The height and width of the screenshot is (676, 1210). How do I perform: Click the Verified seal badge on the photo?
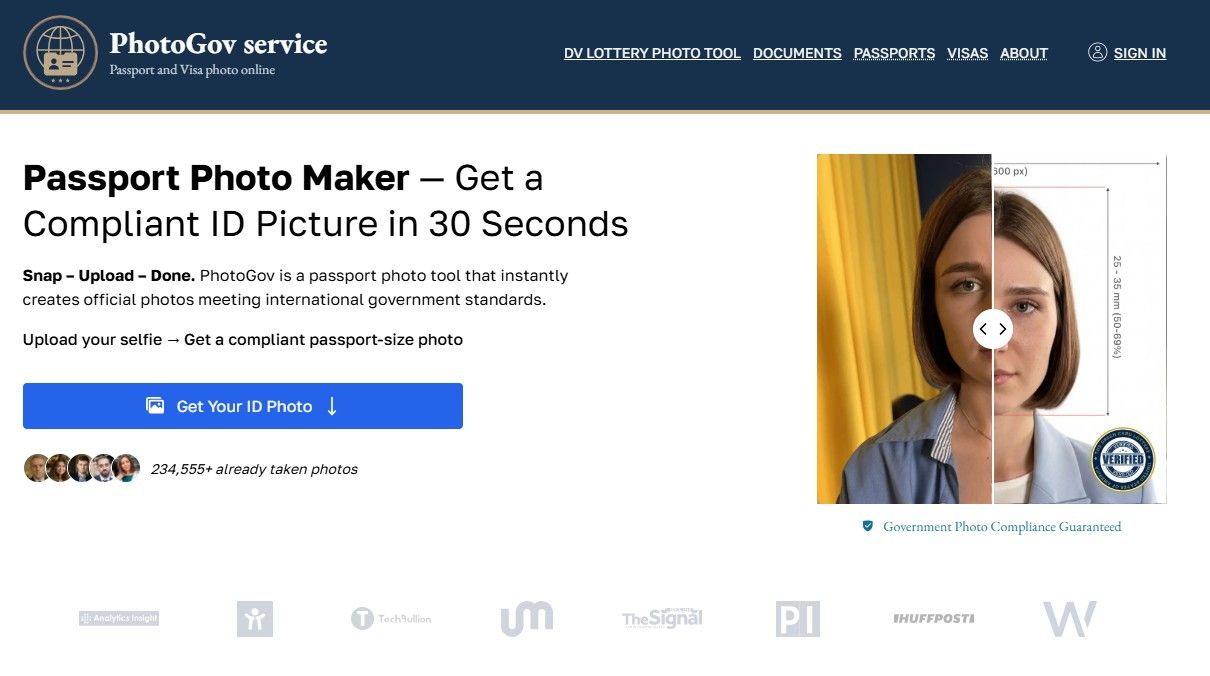pyautogui.click(x=1122, y=460)
